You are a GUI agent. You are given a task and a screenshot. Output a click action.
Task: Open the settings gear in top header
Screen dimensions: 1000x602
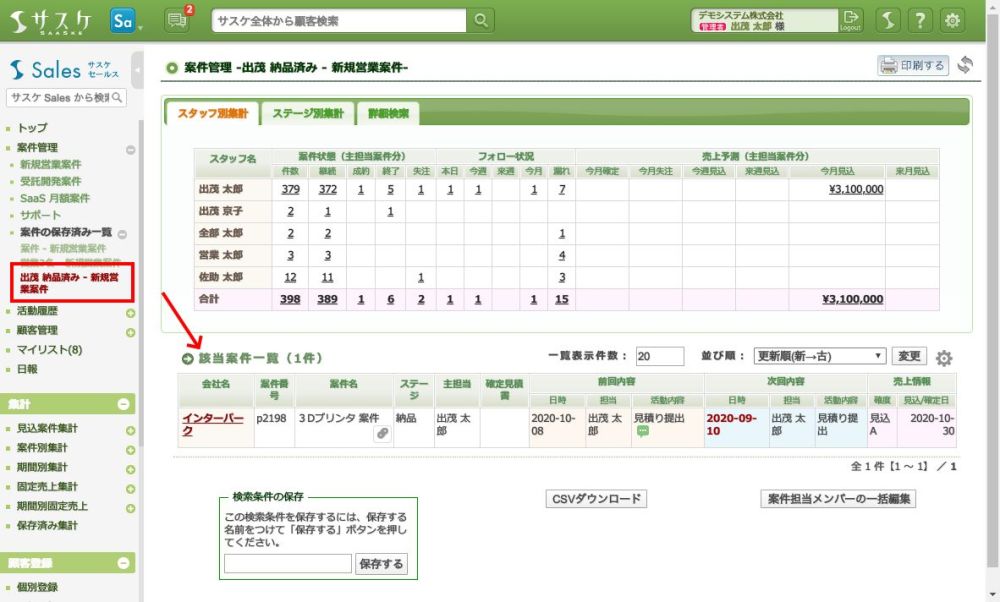(953, 20)
